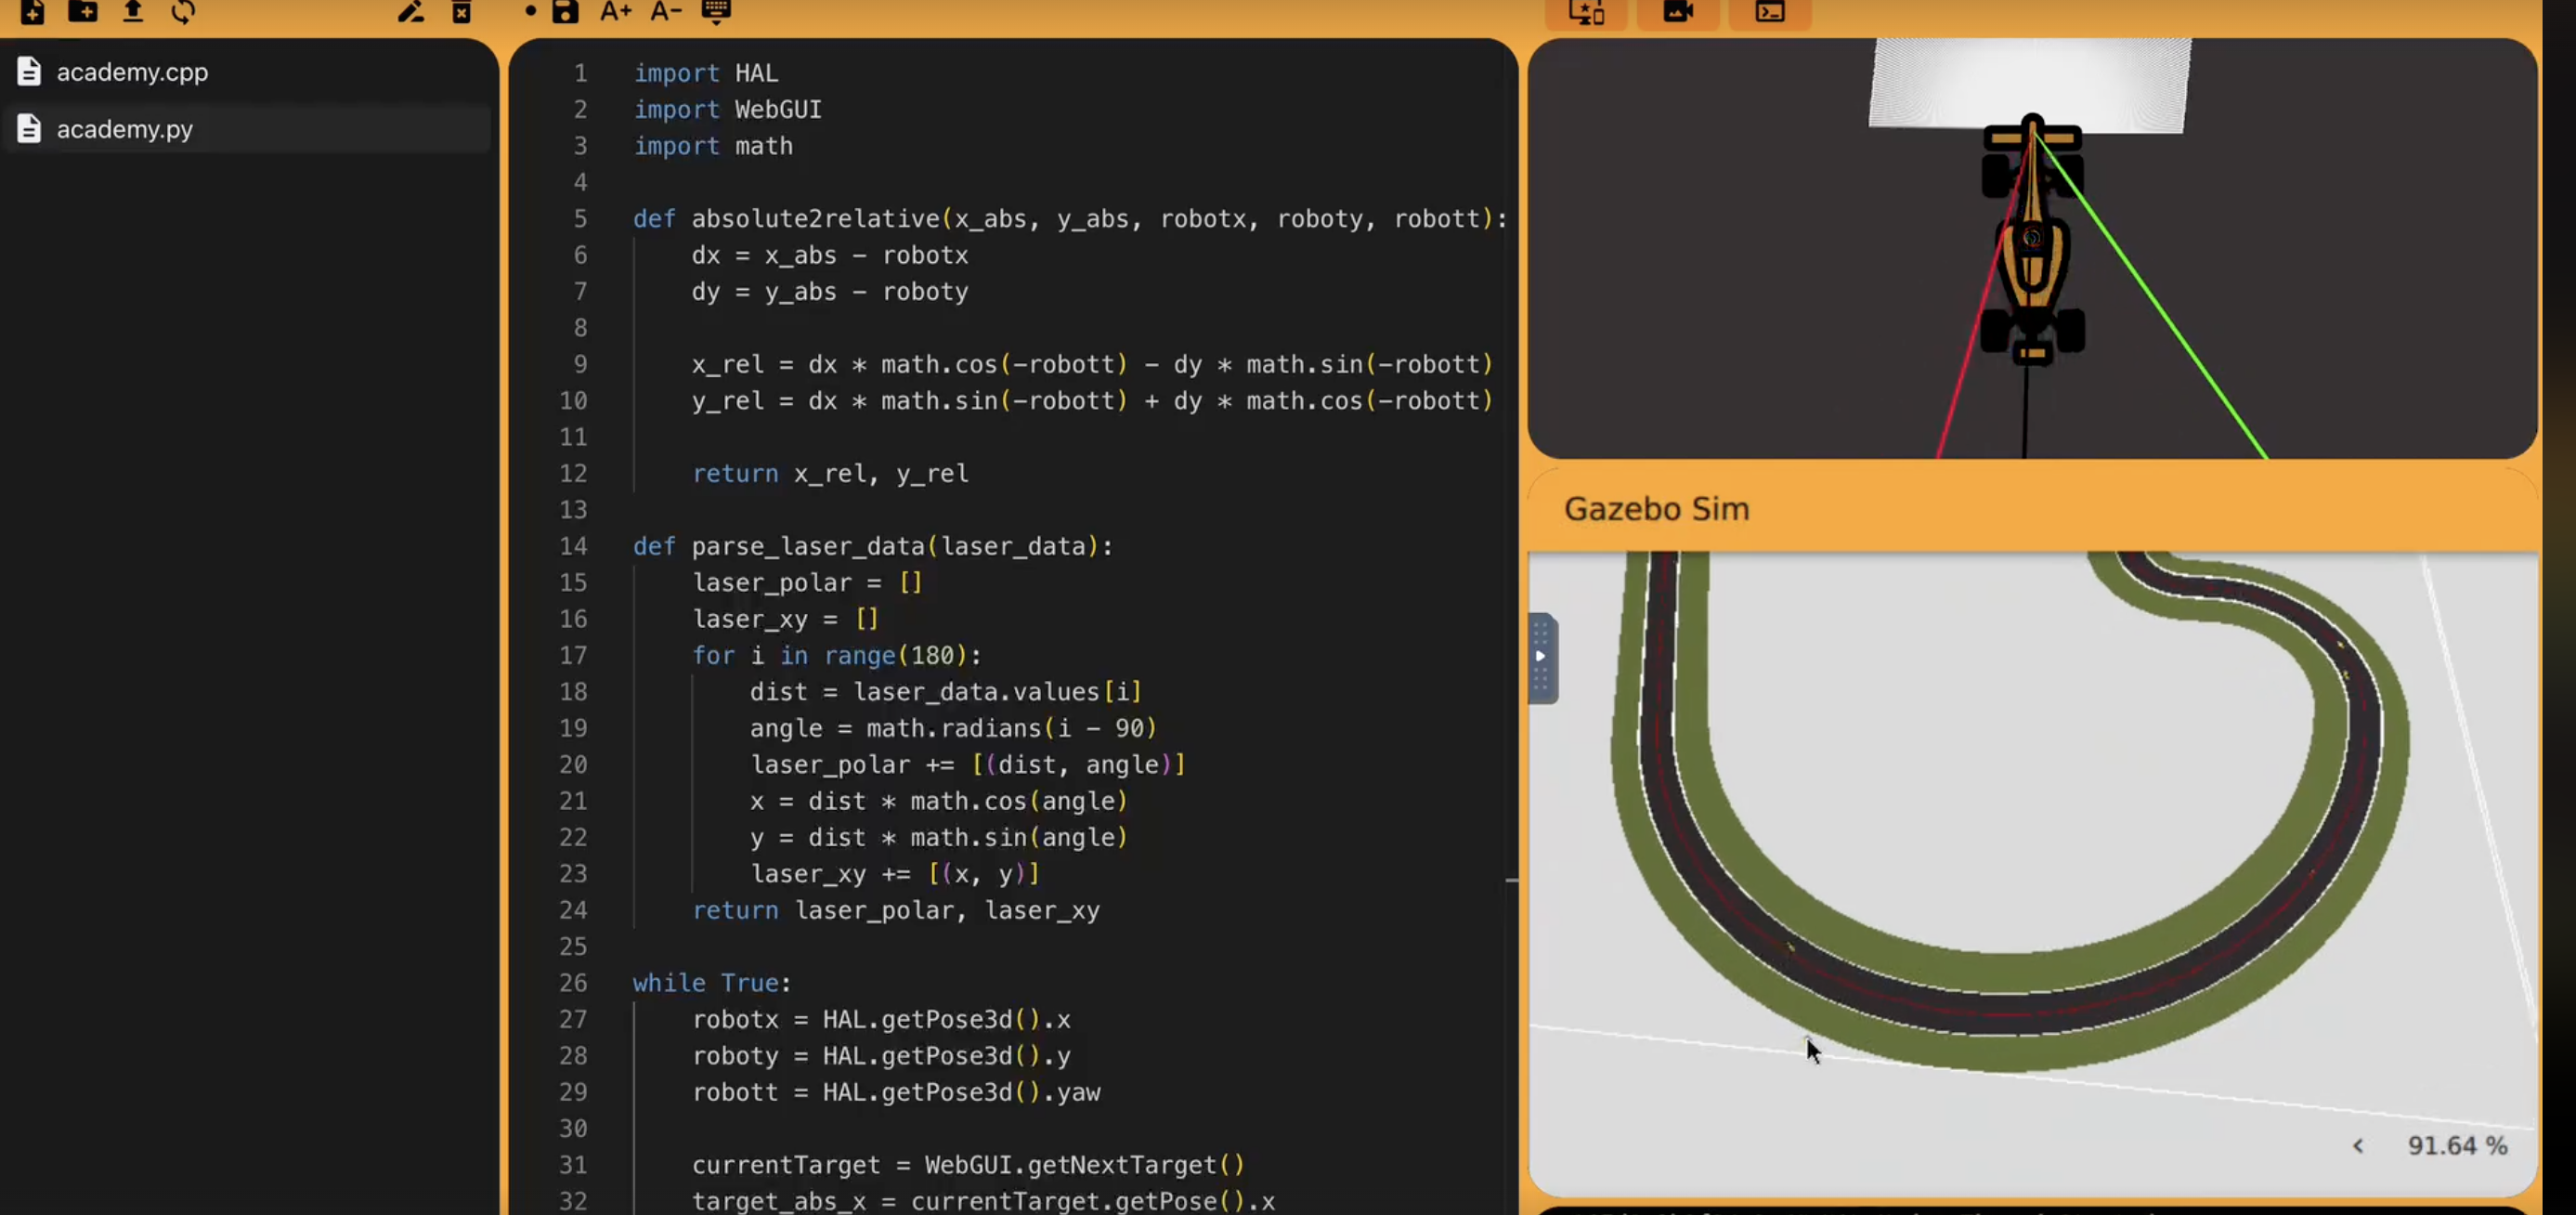Click 'return laser_polar, laser_xy' on line 24
This screenshot has width=2576, height=1215.
(x=896, y=910)
